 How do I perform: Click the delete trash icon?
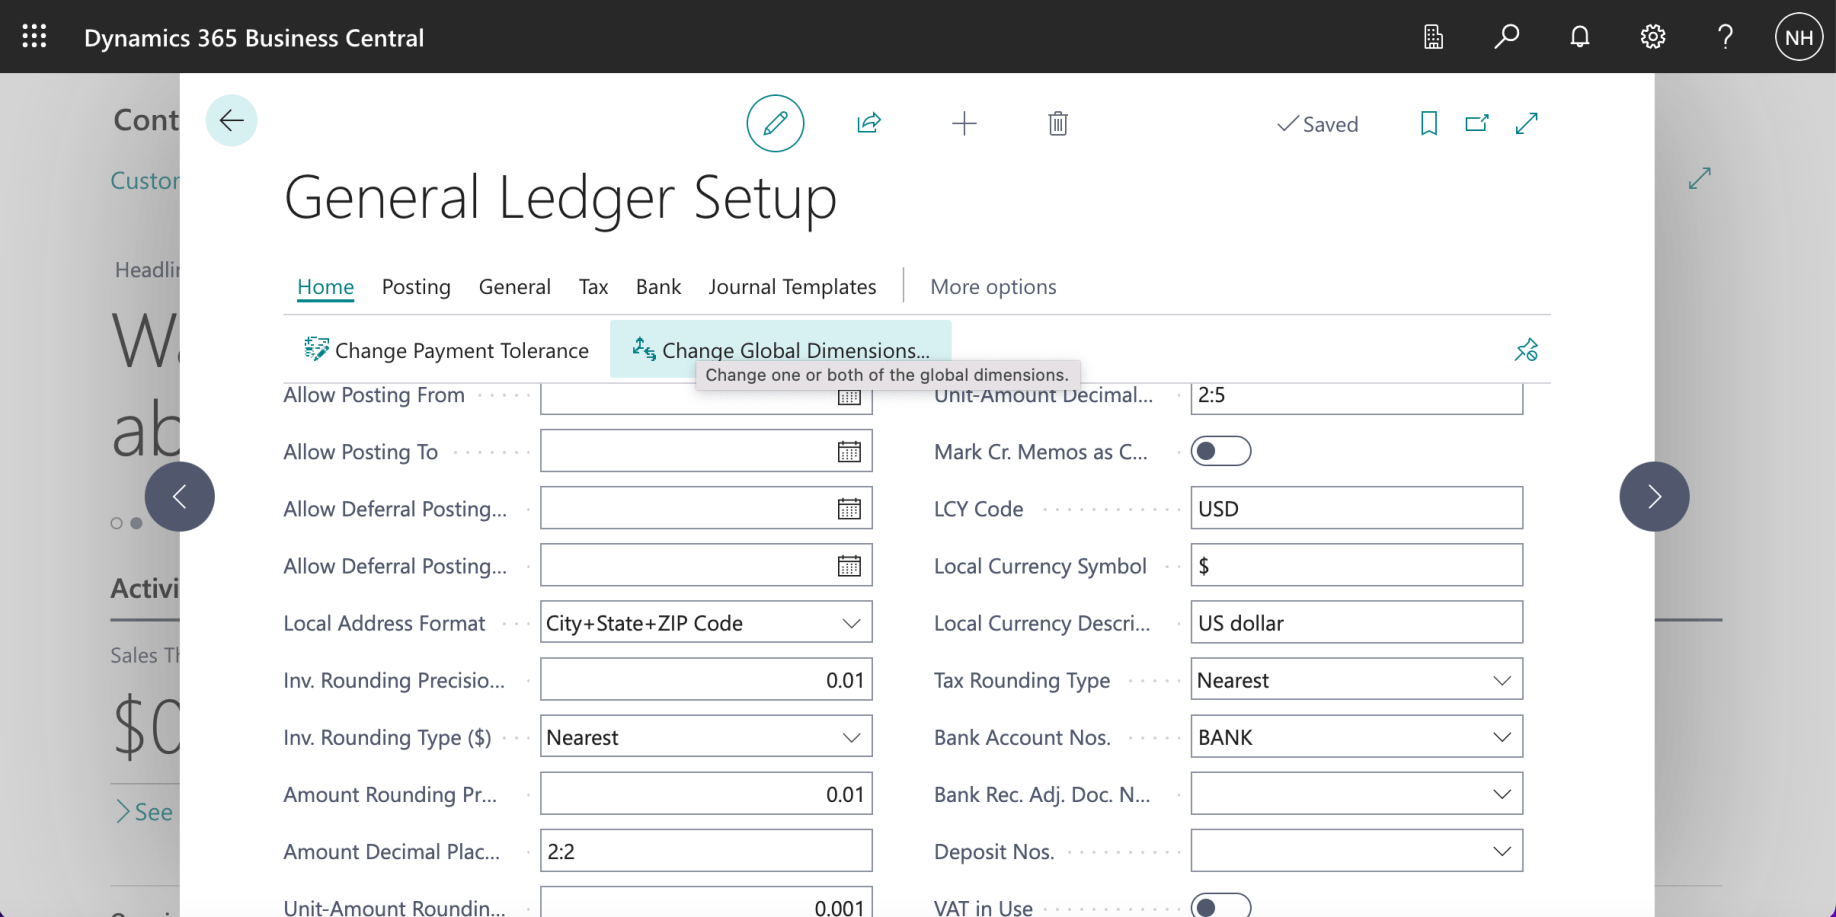[x=1058, y=123]
